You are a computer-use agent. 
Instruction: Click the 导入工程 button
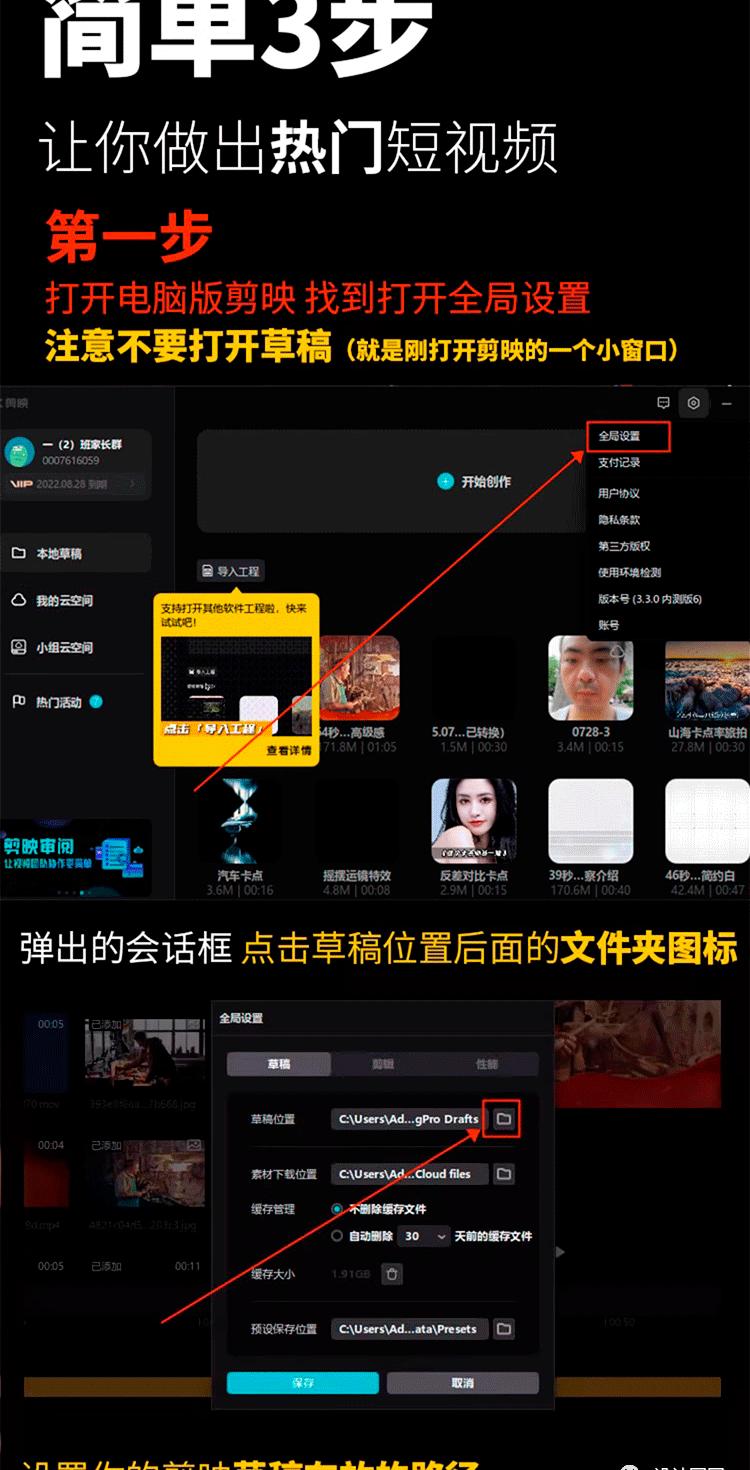click(231, 571)
